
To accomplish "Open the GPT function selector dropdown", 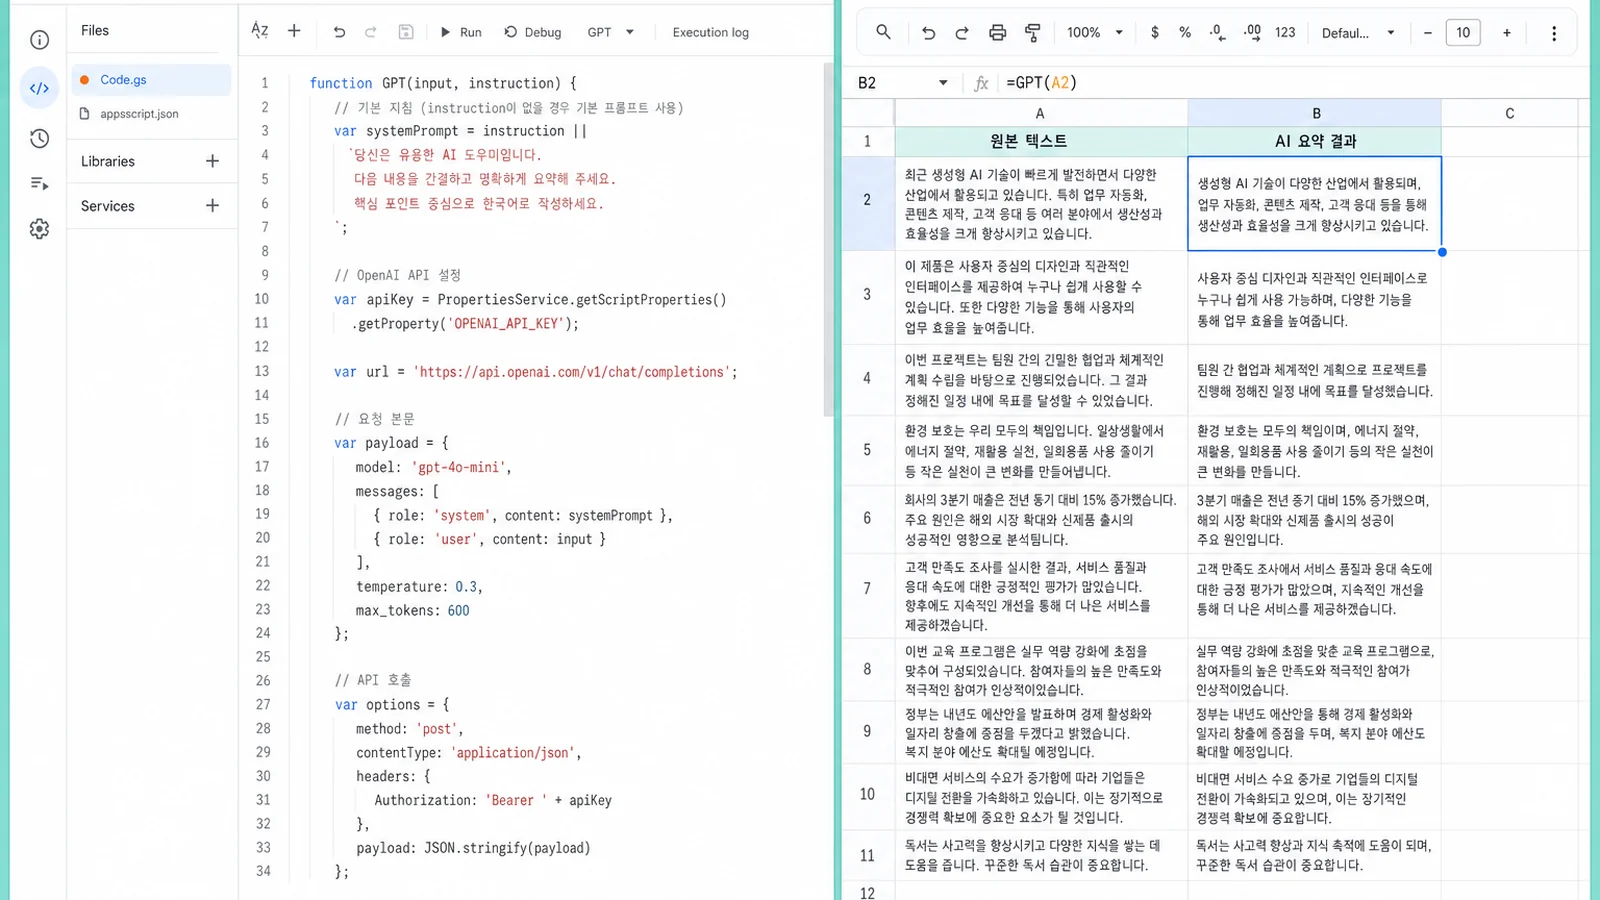I will pos(611,32).
